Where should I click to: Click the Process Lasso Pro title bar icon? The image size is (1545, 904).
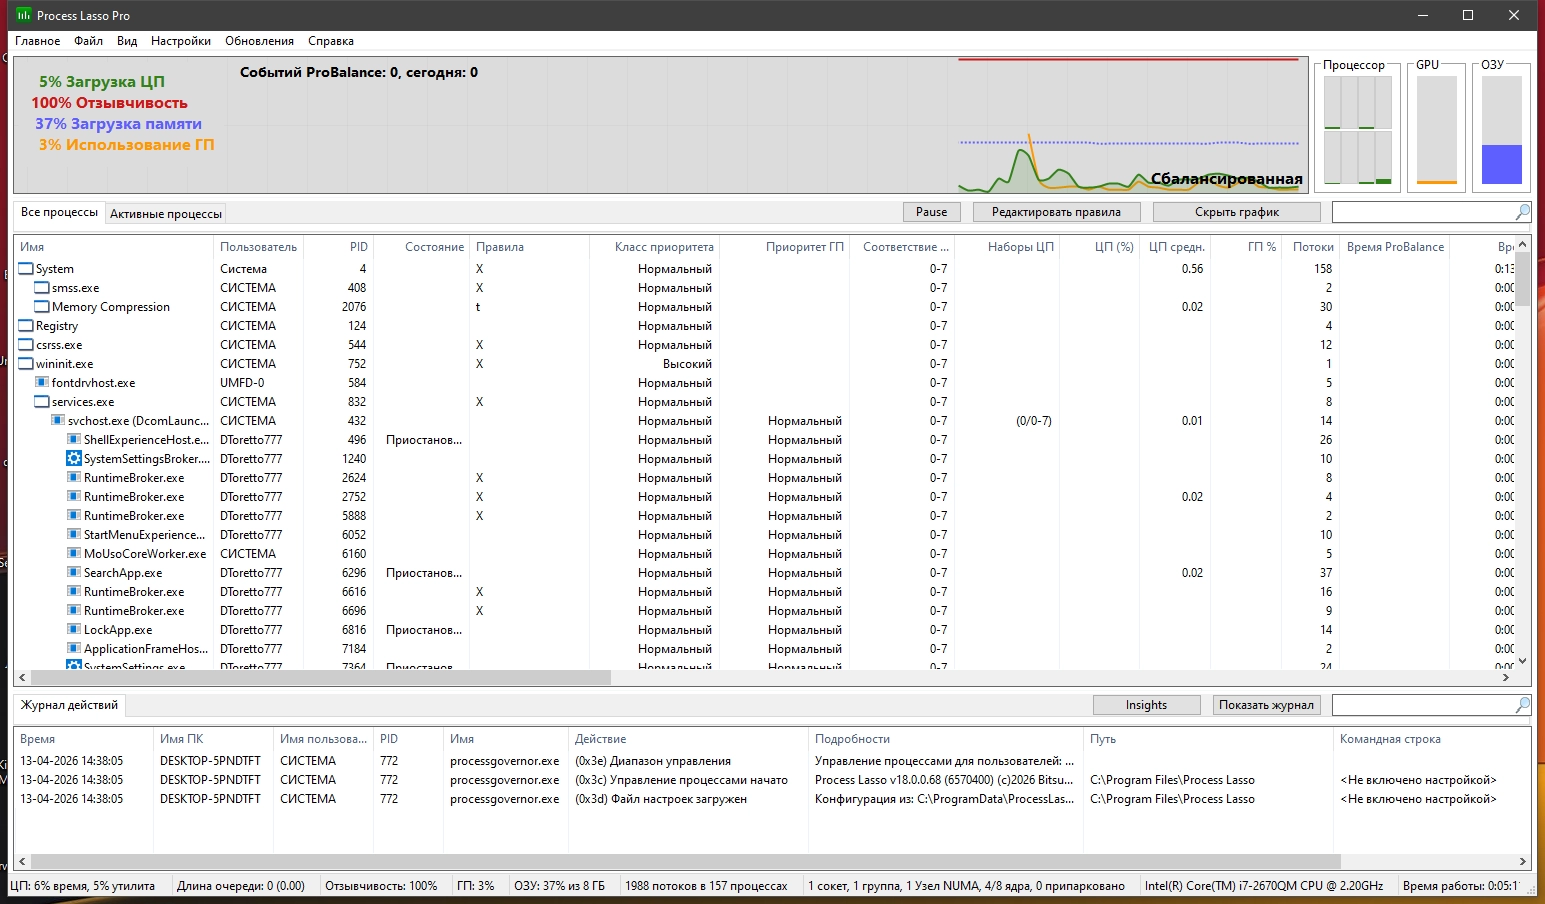[x=23, y=15]
